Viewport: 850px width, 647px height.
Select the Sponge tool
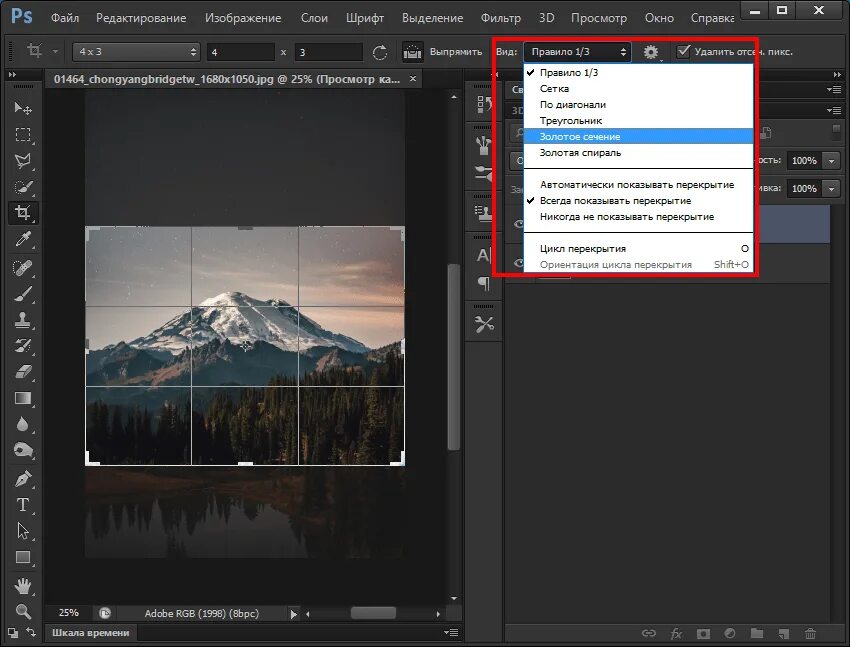point(23,450)
